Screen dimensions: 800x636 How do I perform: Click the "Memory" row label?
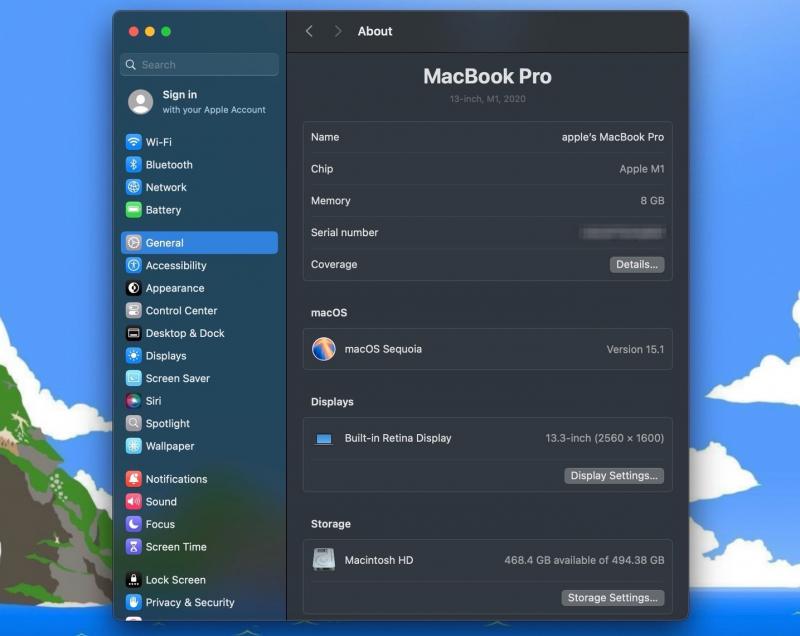pyautogui.click(x=331, y=201)
